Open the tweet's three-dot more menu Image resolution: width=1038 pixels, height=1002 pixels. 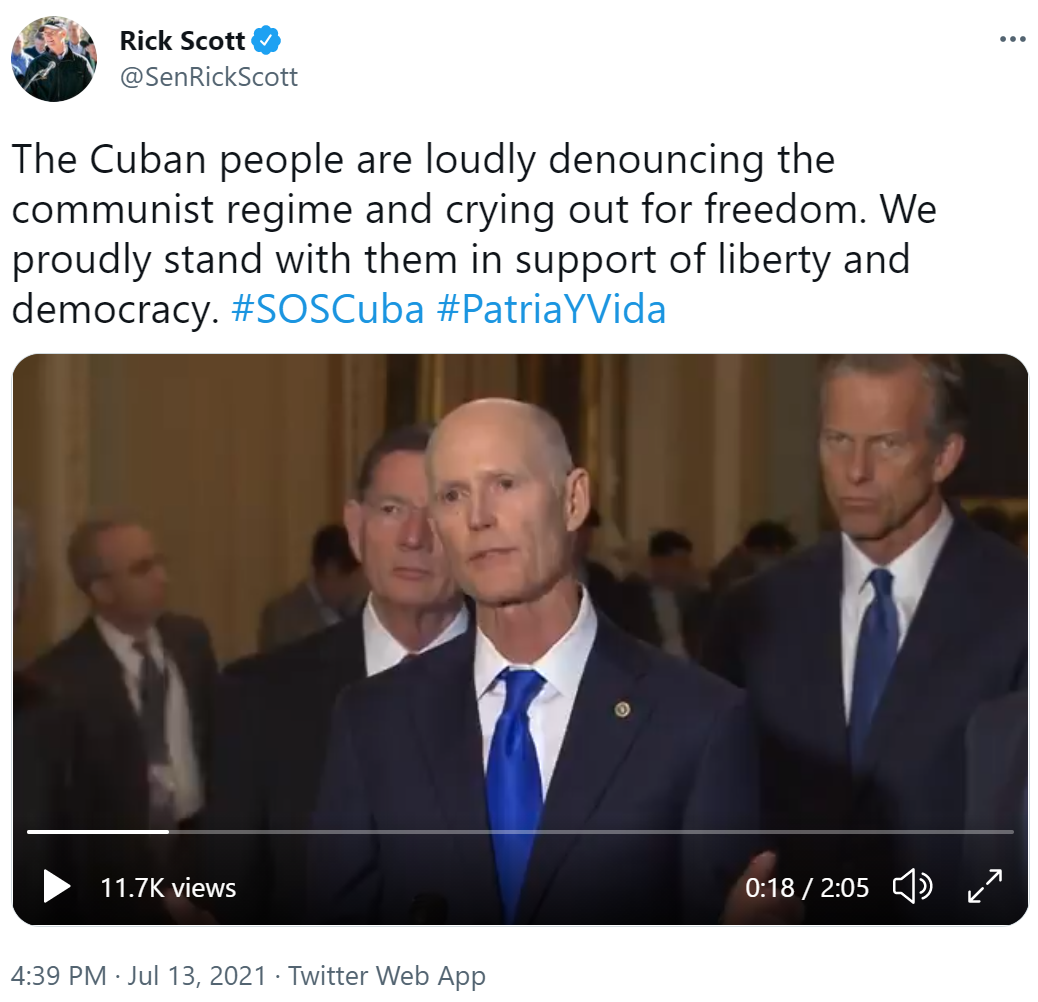tap(1012, 40)
